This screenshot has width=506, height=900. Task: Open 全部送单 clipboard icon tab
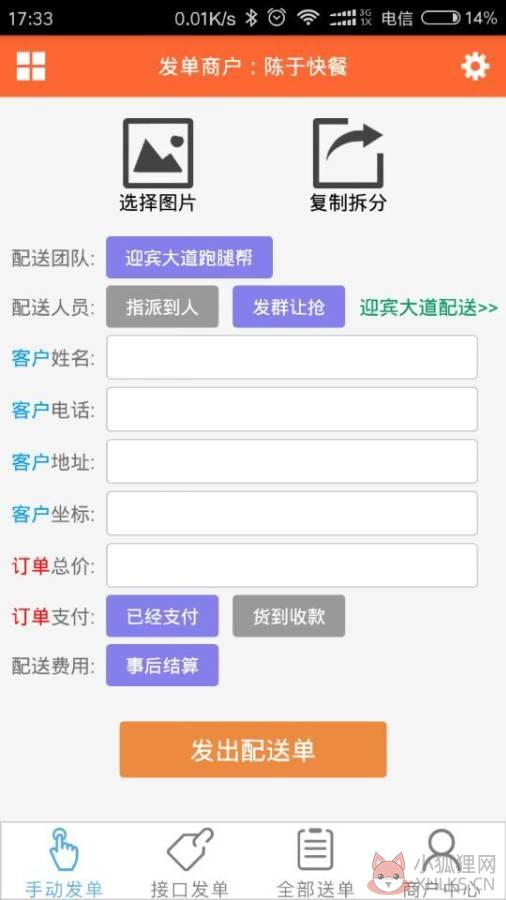[315, 850]
